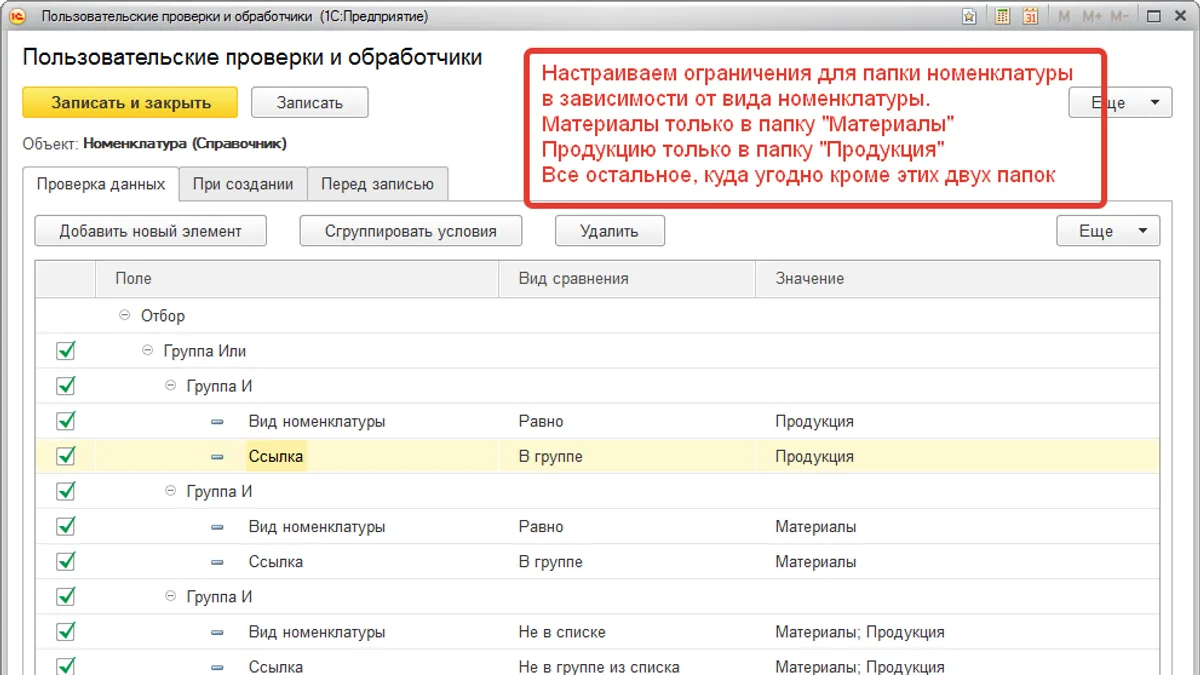
Task: Open the Еще menu next to Удалить
Action: 1108,231
